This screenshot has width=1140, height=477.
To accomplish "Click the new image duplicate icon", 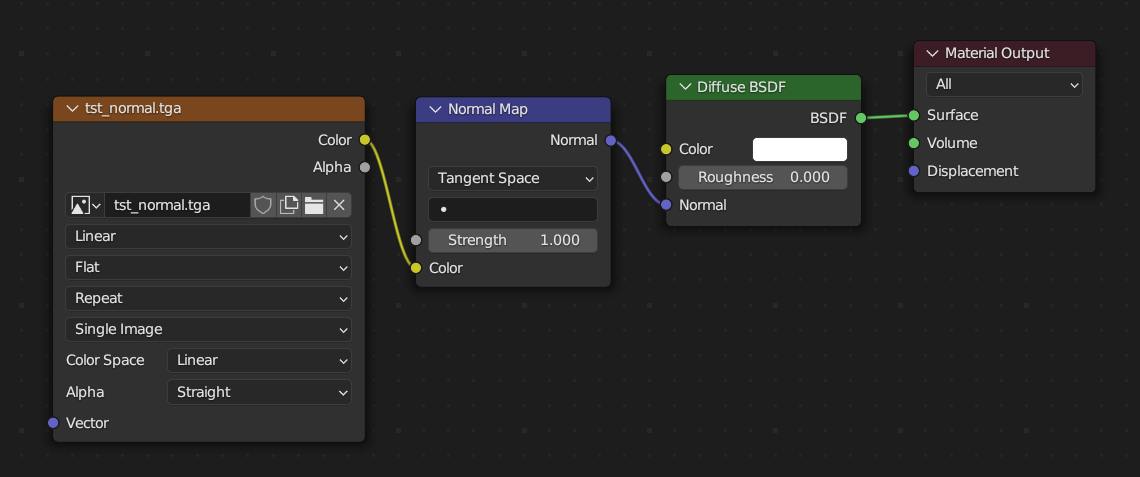I will 289,205.
